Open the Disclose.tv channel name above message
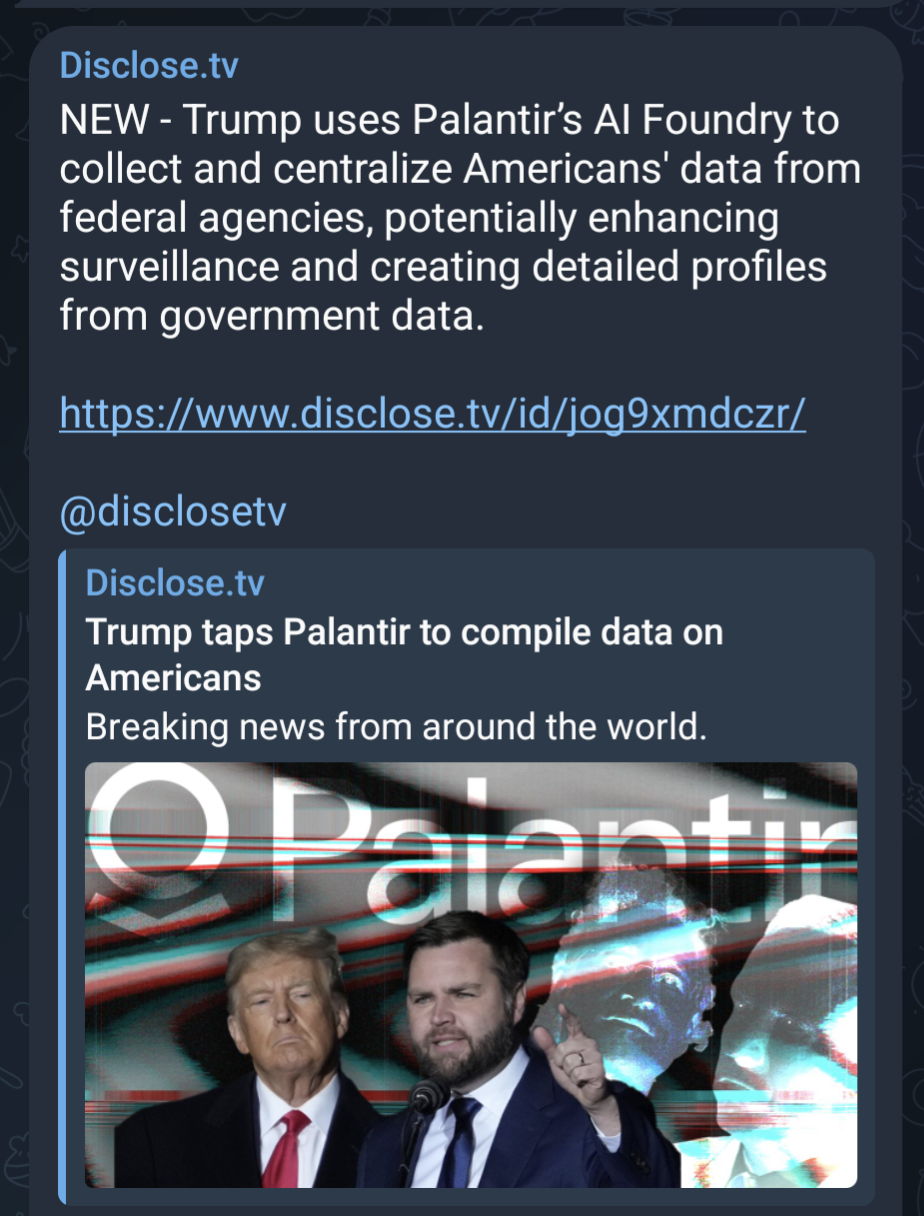The image size is (924, 1216). 149,66
